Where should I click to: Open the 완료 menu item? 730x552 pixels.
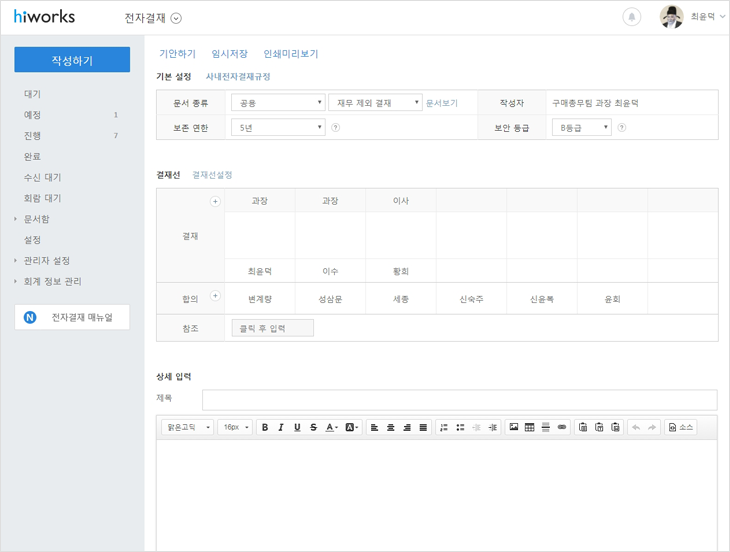[32, 157]
